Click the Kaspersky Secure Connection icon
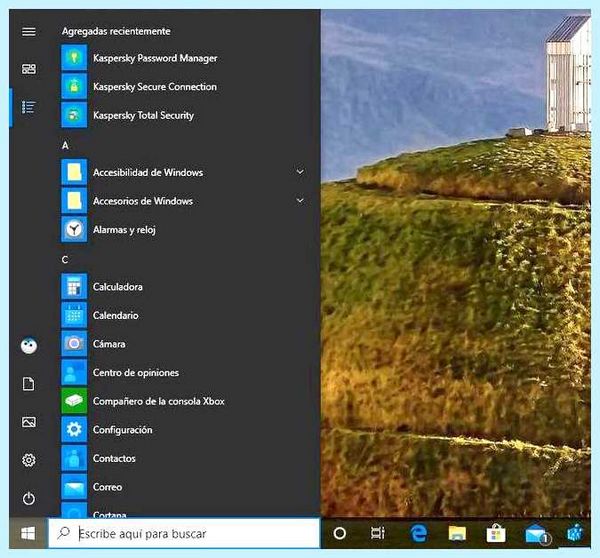Viewport: 600px width, 558px height. click(74, 86)
